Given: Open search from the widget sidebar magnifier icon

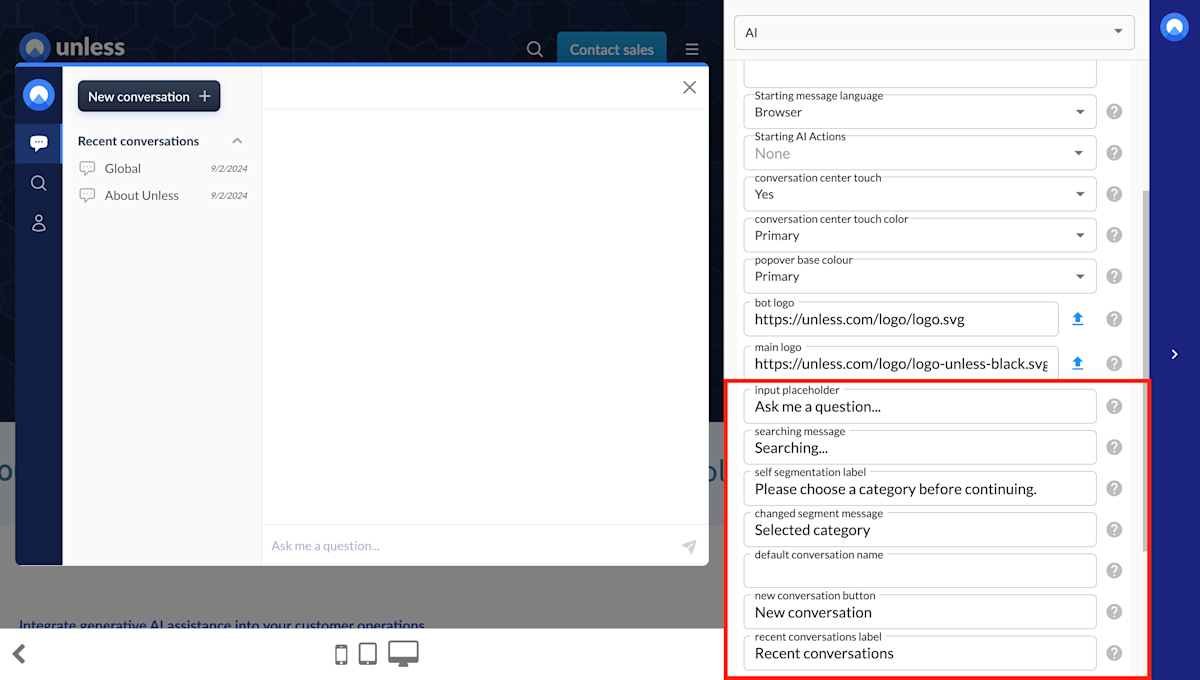Looking at the screenshot, I should [x=38, y=183].
